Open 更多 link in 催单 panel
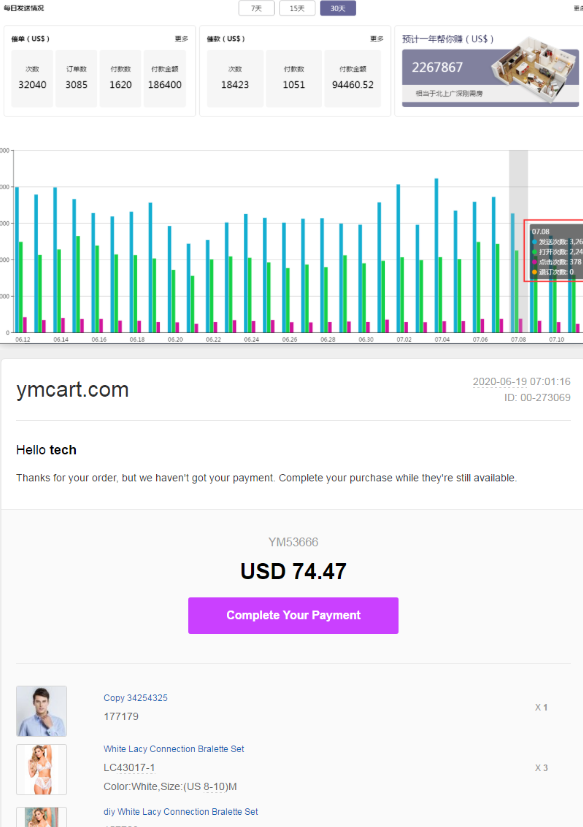 [x=181, y=39]
